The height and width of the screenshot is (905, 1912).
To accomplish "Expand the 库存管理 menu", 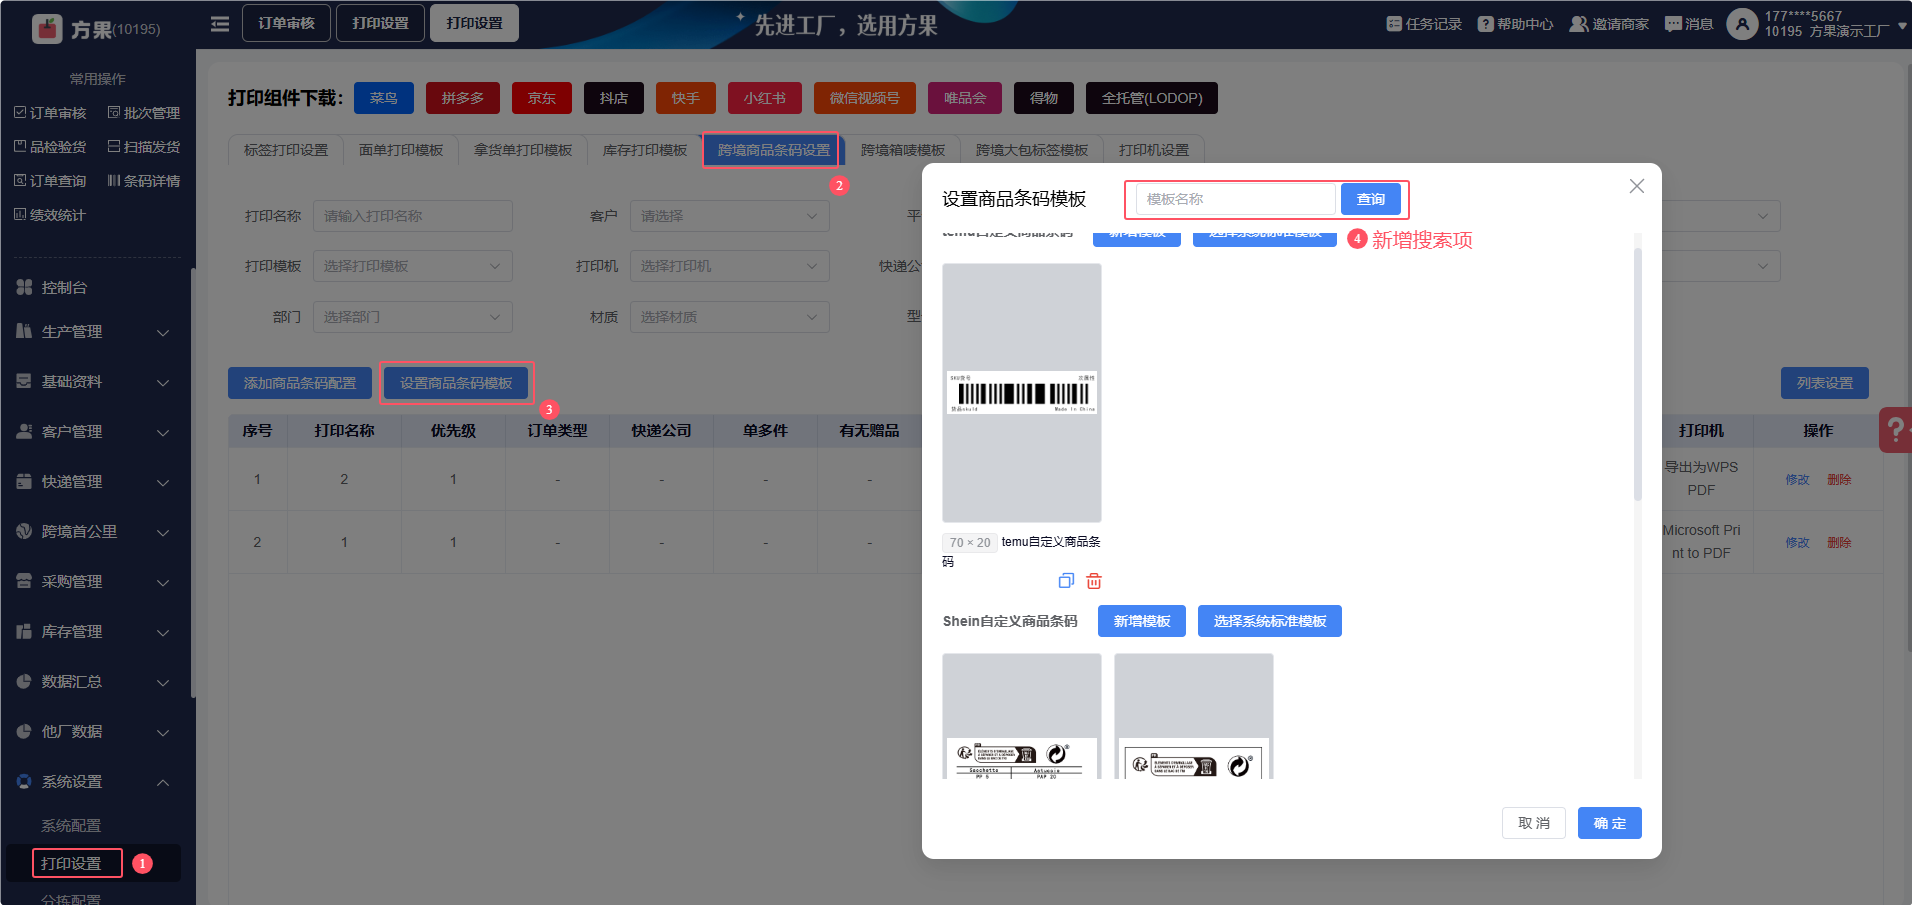I will point(95,631).
